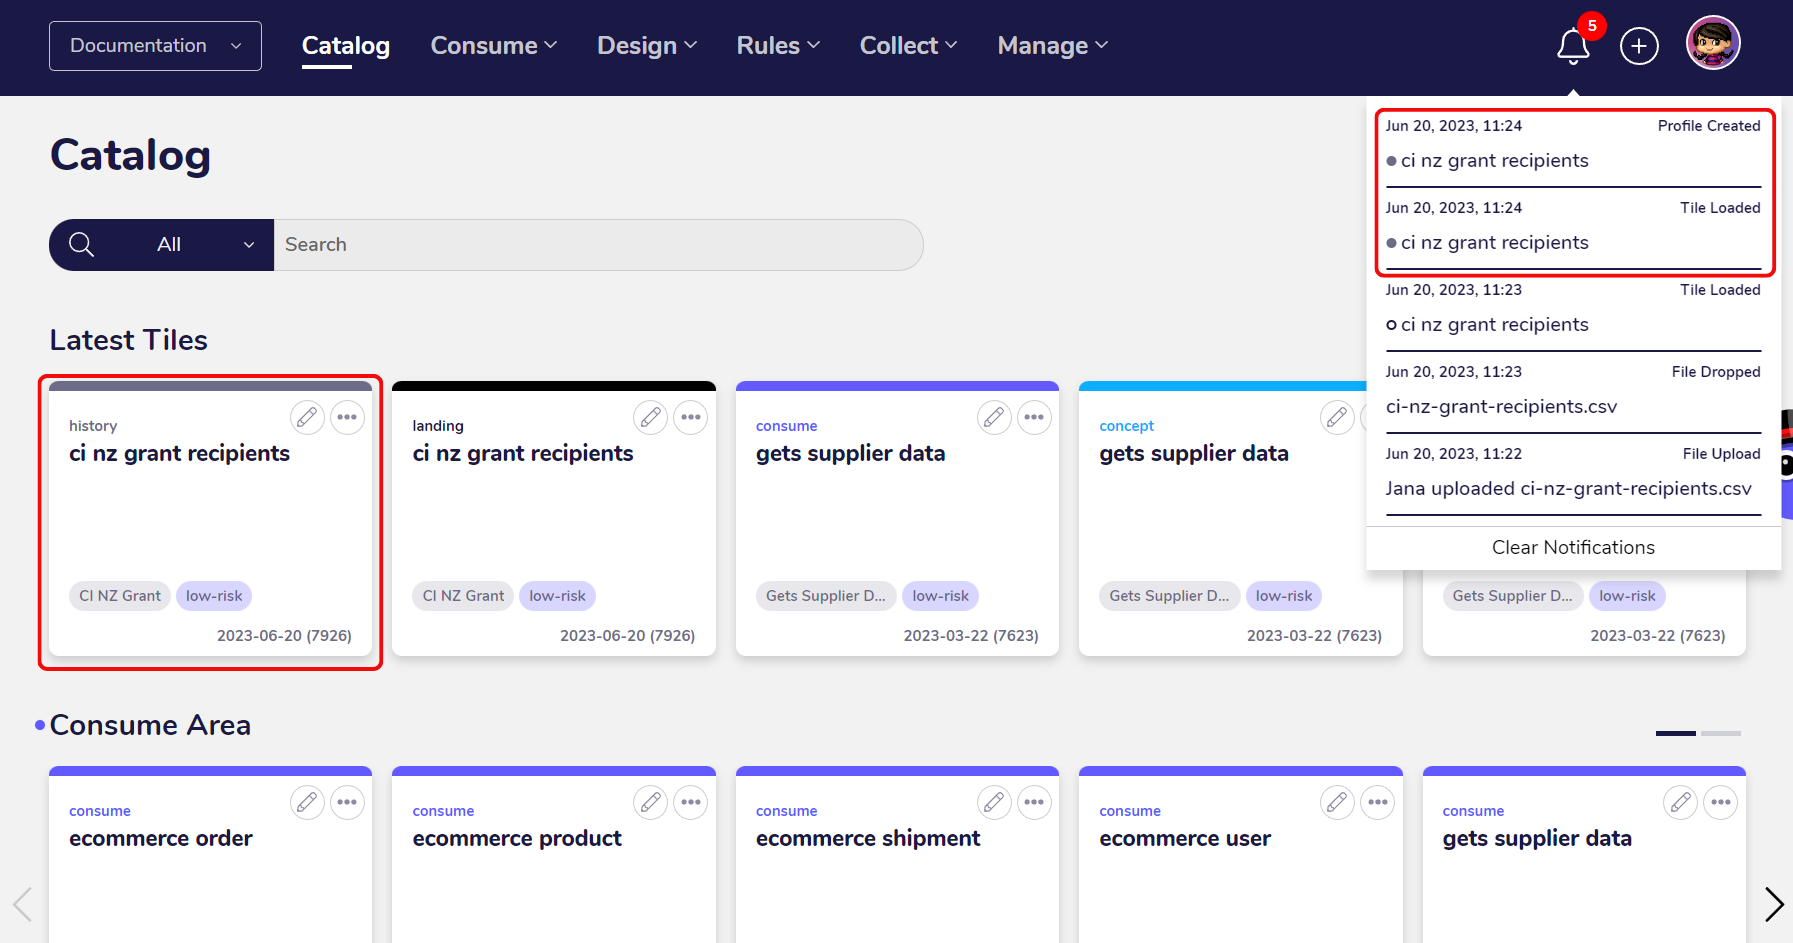The width and height of the screenshot is (1793, 943).
Task: Open more options on ecommerce order tile
Action: (347, 802)
